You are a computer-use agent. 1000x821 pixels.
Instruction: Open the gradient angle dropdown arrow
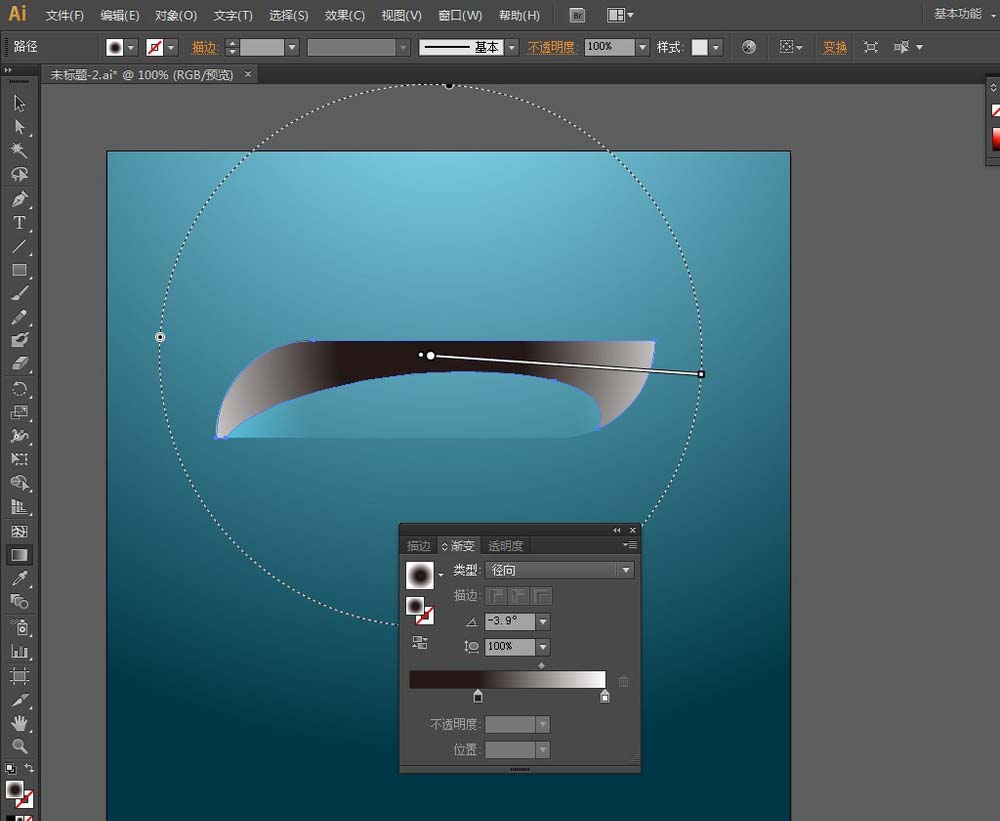[543, 621]
